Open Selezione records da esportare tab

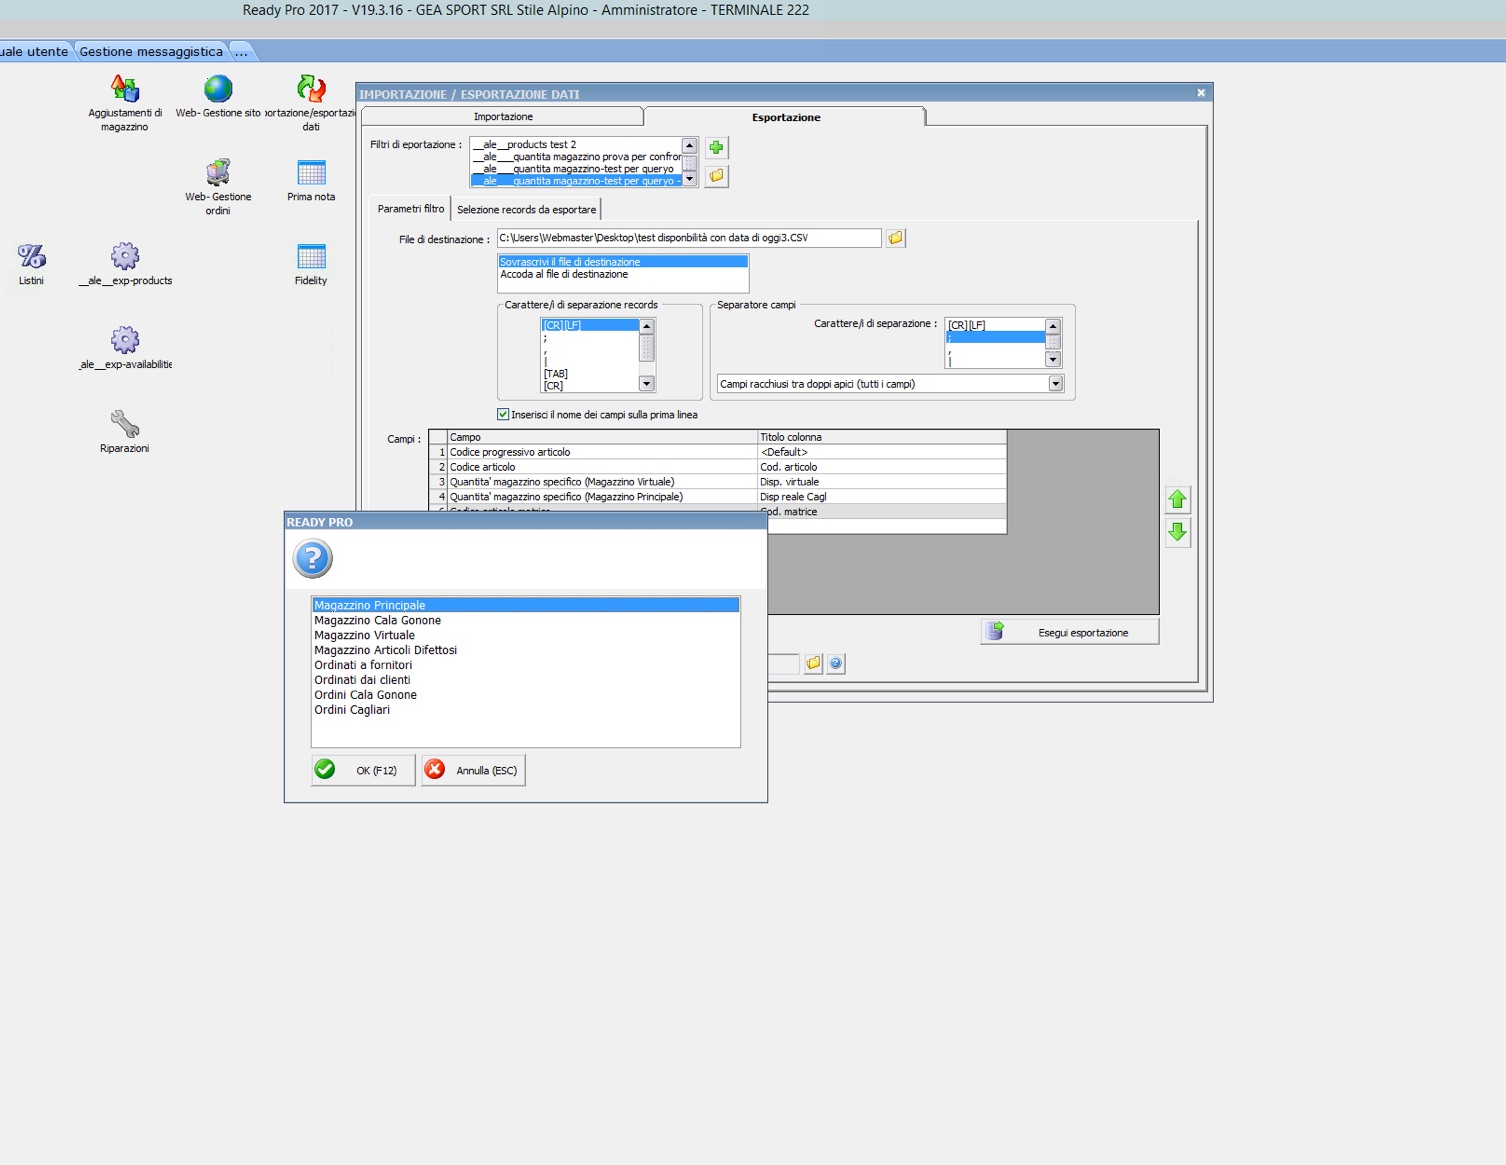click(x=526, y=210)
